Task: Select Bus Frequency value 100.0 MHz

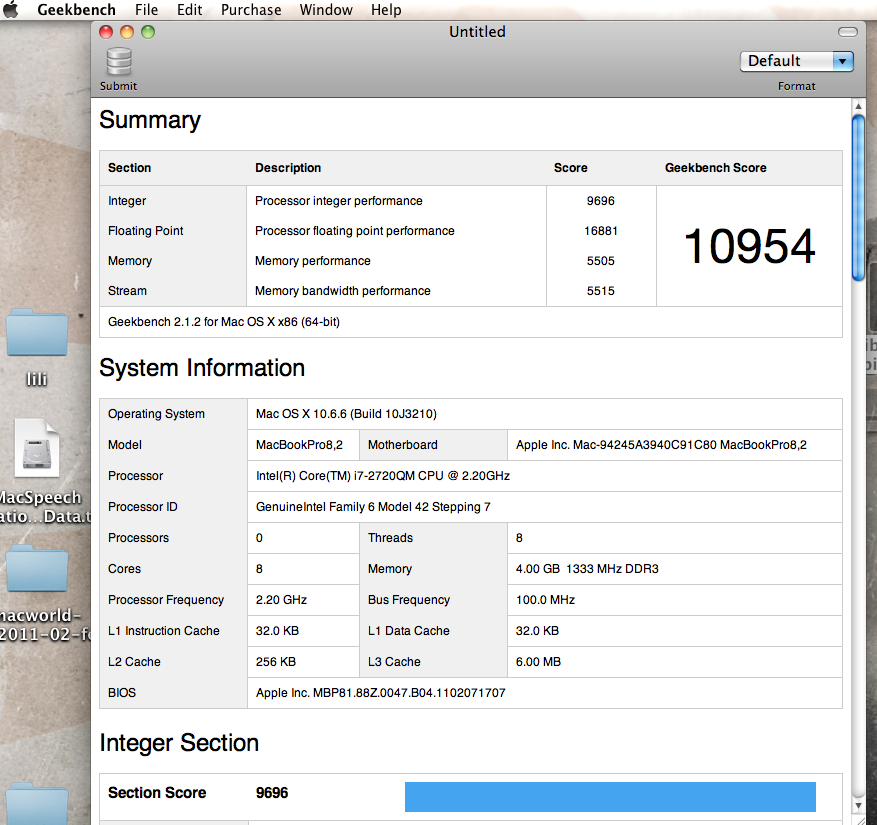Action: pyautogui.click(x=545, y=600)
